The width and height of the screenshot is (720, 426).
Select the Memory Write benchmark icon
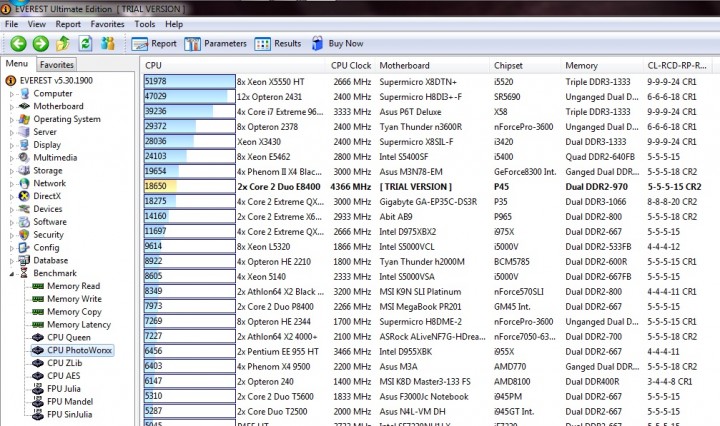pyautogui.click(x=38, y=299)
